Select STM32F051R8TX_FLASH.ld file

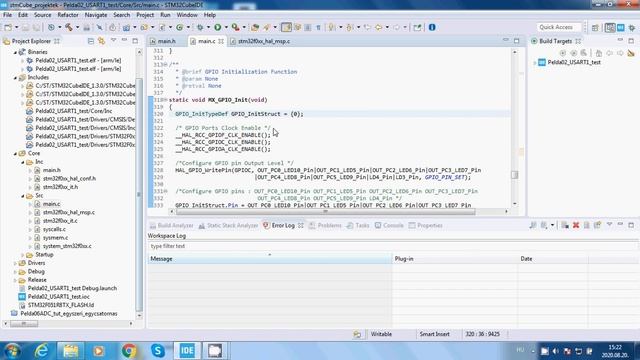(x=61, y=305)
